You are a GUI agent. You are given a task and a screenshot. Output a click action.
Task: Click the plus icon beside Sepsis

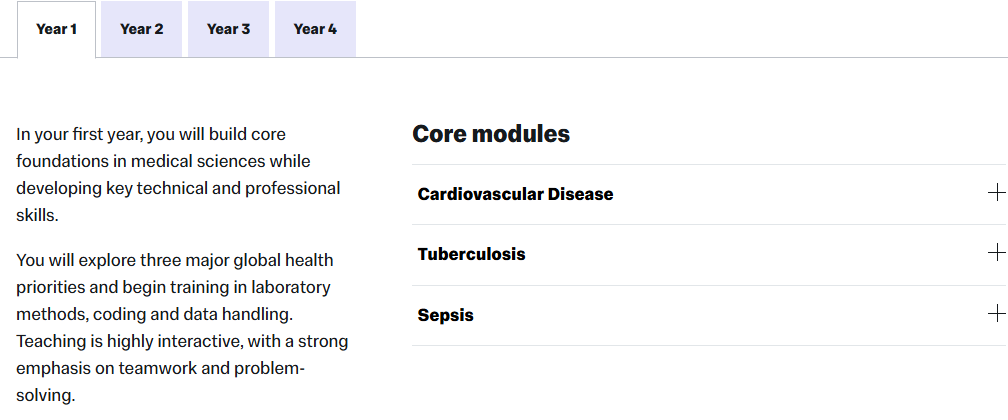995,314
